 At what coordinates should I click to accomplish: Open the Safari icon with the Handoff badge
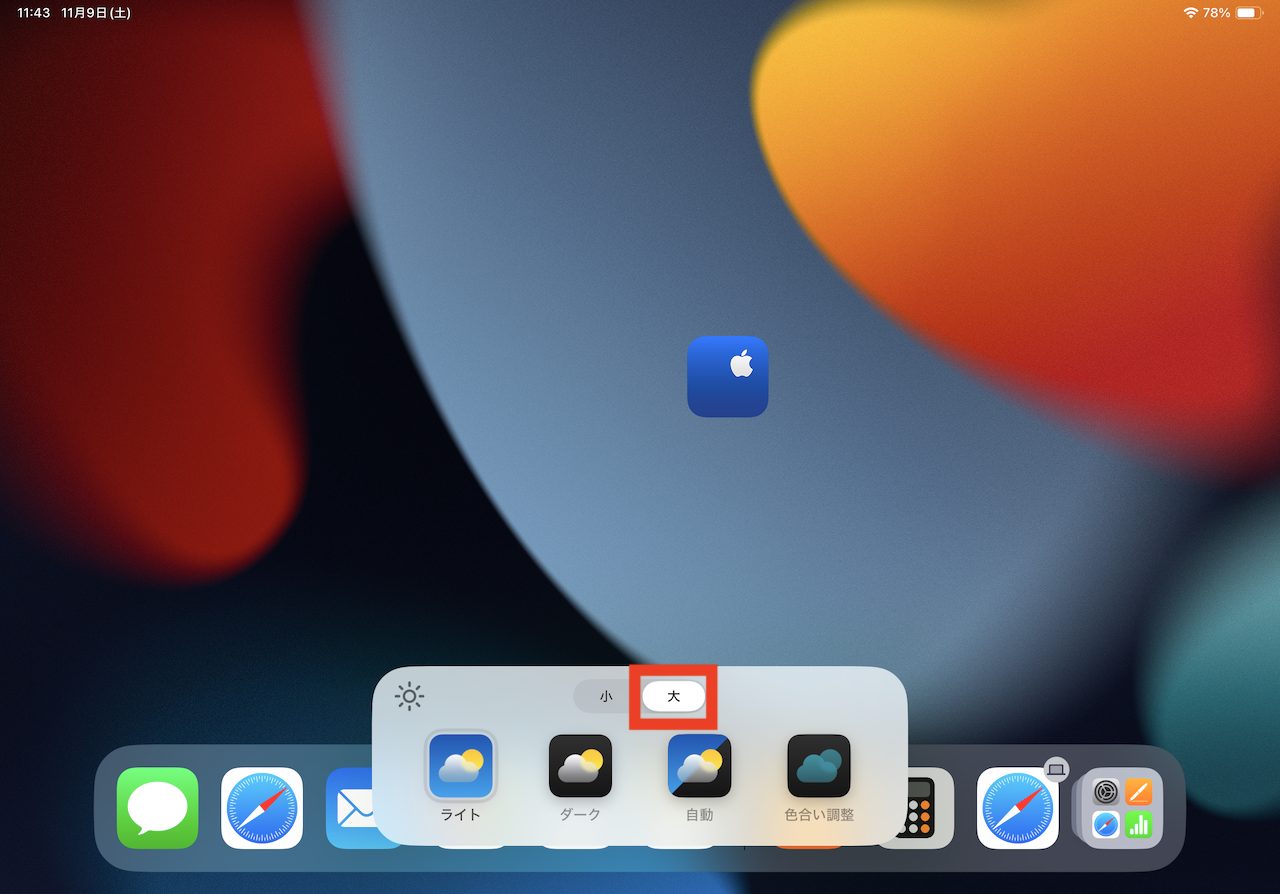point(1018,808)
